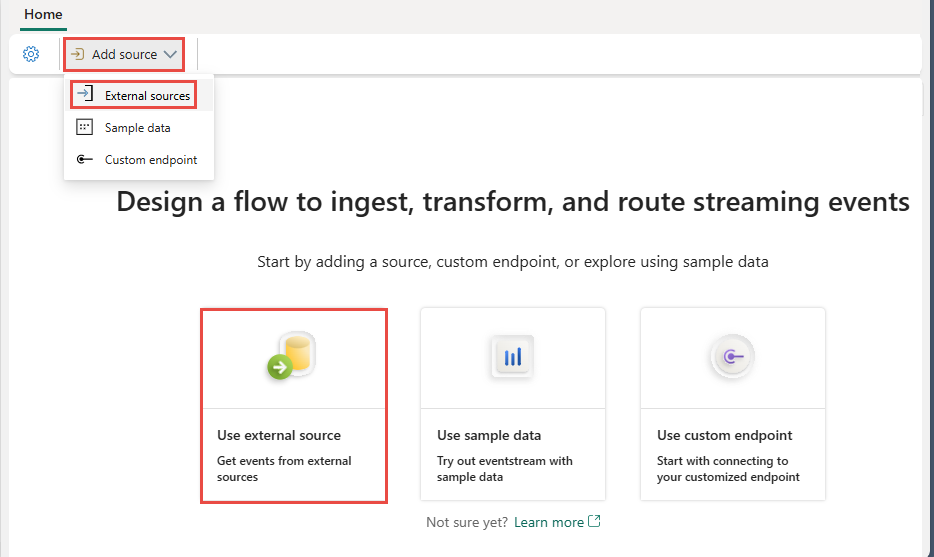
Task: Expand the Add source dropdown chevron
Action: click(170, 54)
